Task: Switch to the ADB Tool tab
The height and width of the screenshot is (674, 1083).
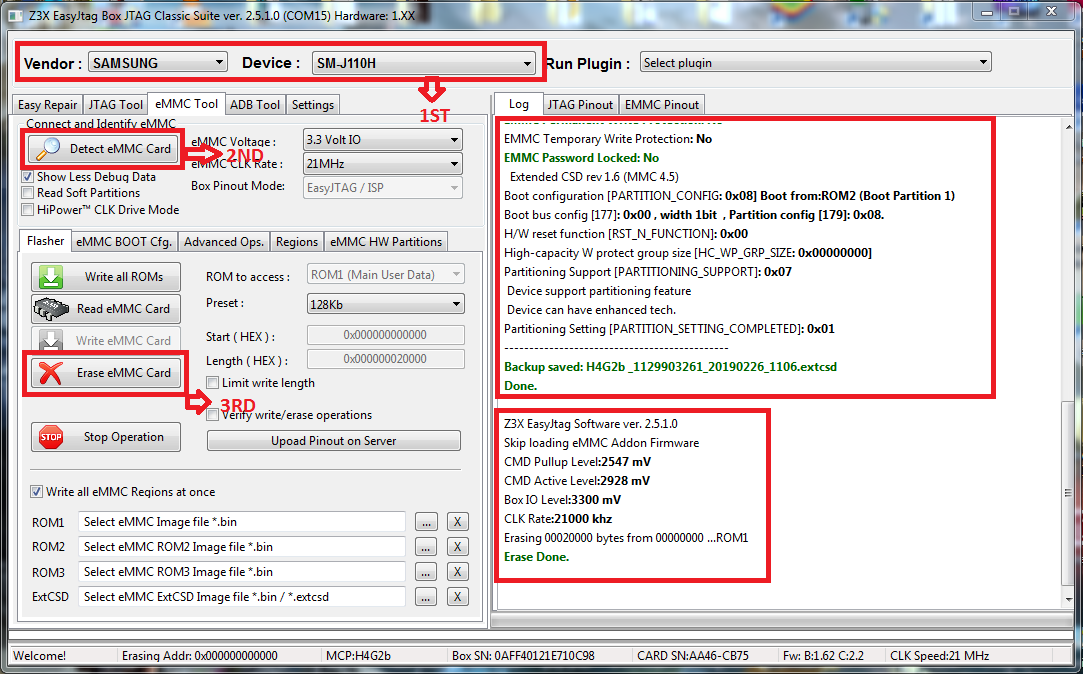Action: point(255,105)
